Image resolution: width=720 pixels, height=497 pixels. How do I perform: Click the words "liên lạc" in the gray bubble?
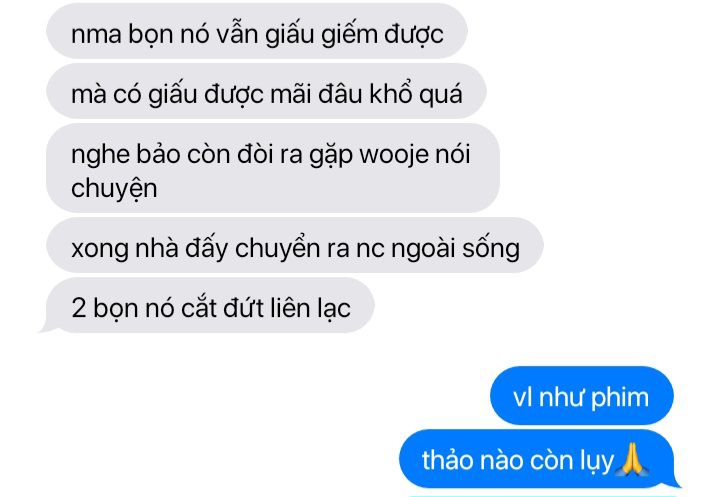(x=310, y=308)
